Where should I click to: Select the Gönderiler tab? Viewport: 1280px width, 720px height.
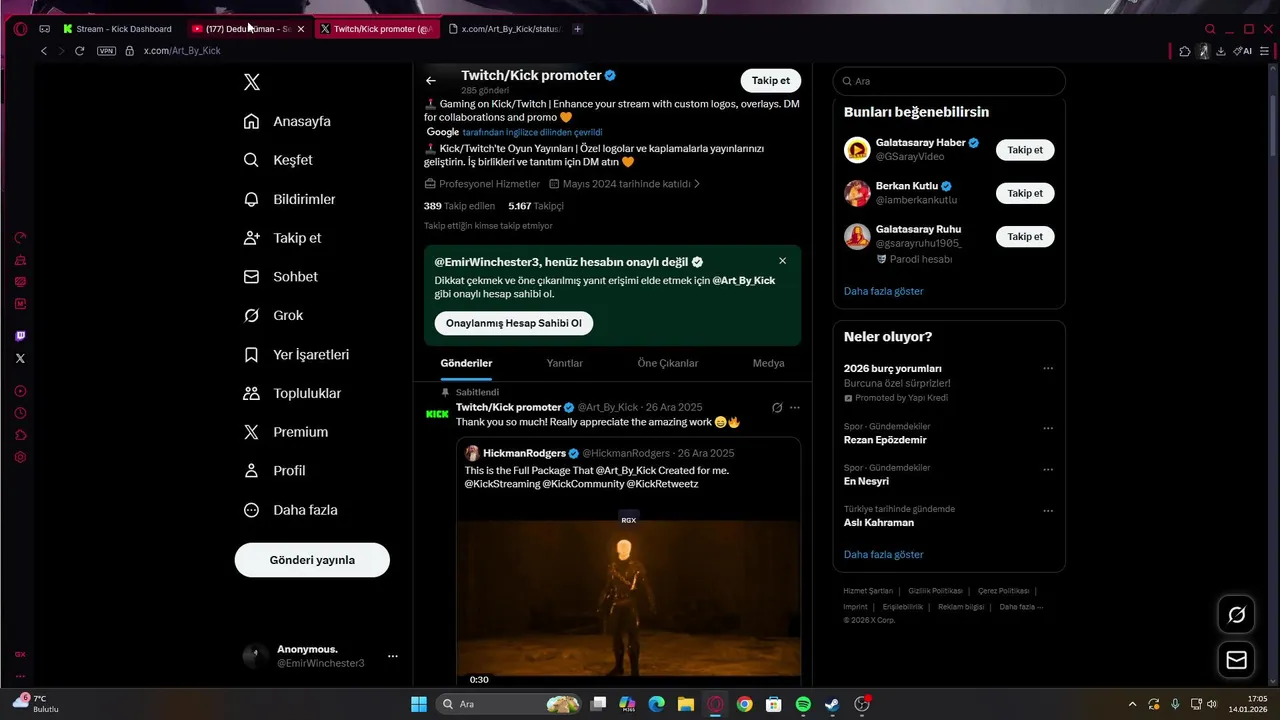click(x=466, y=363)
